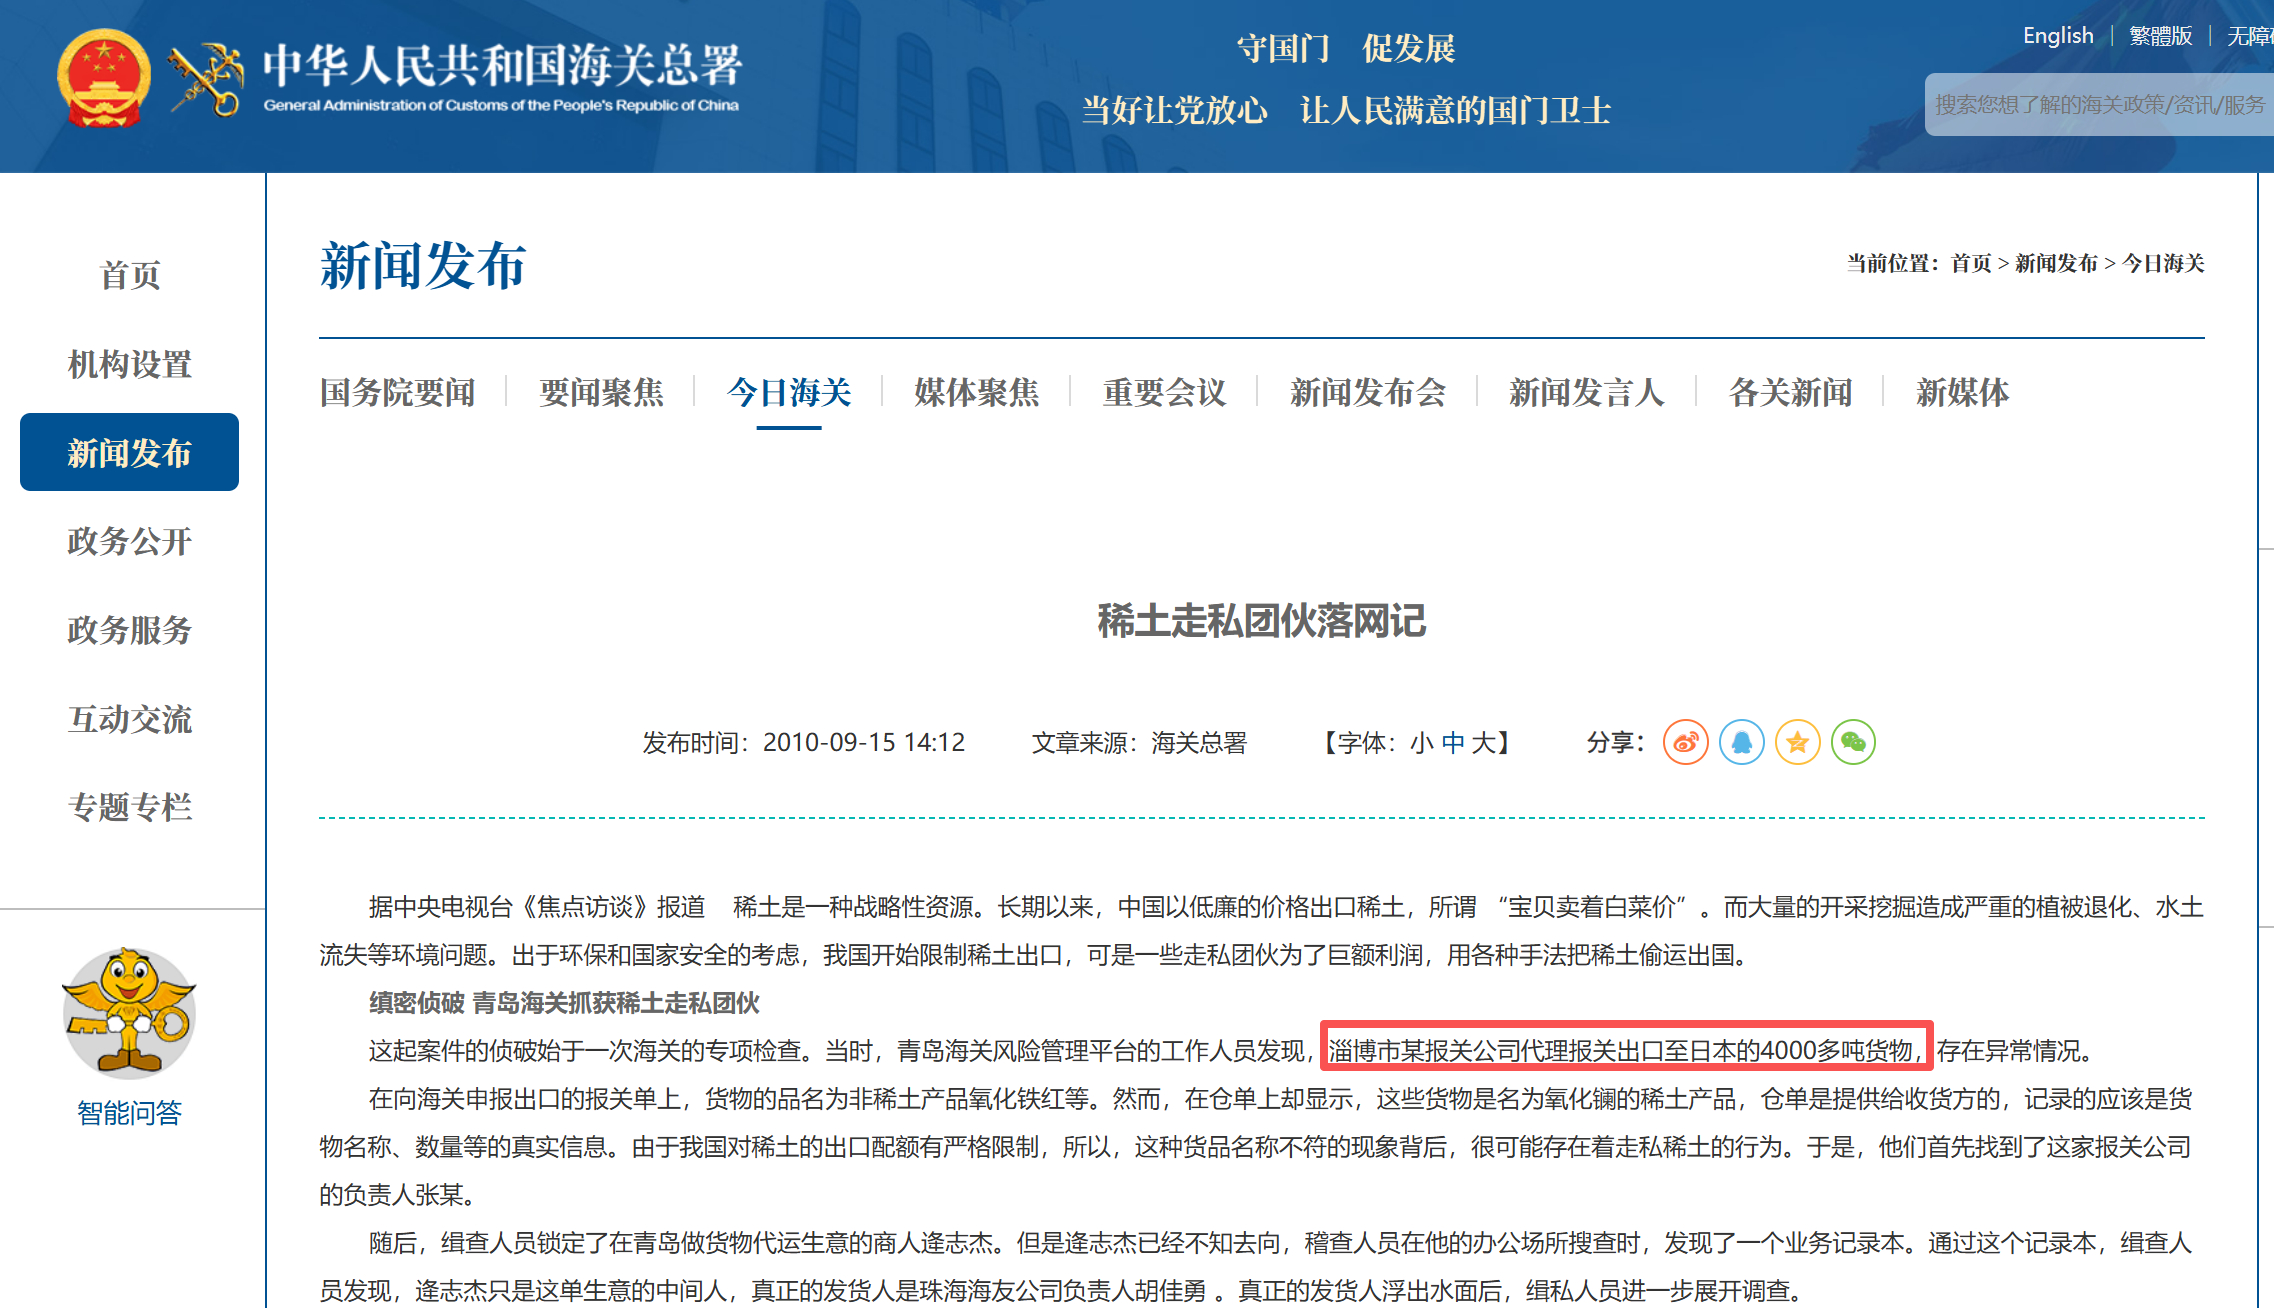Click the national emblem logo
Screen dimensions: 2274x1308
tap(104, 78)
